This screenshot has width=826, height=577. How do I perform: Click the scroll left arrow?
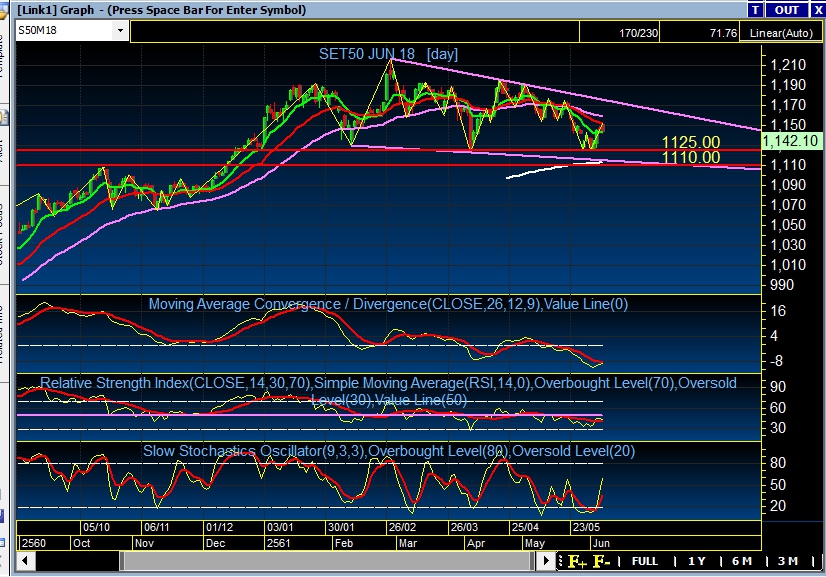(25, 561)
